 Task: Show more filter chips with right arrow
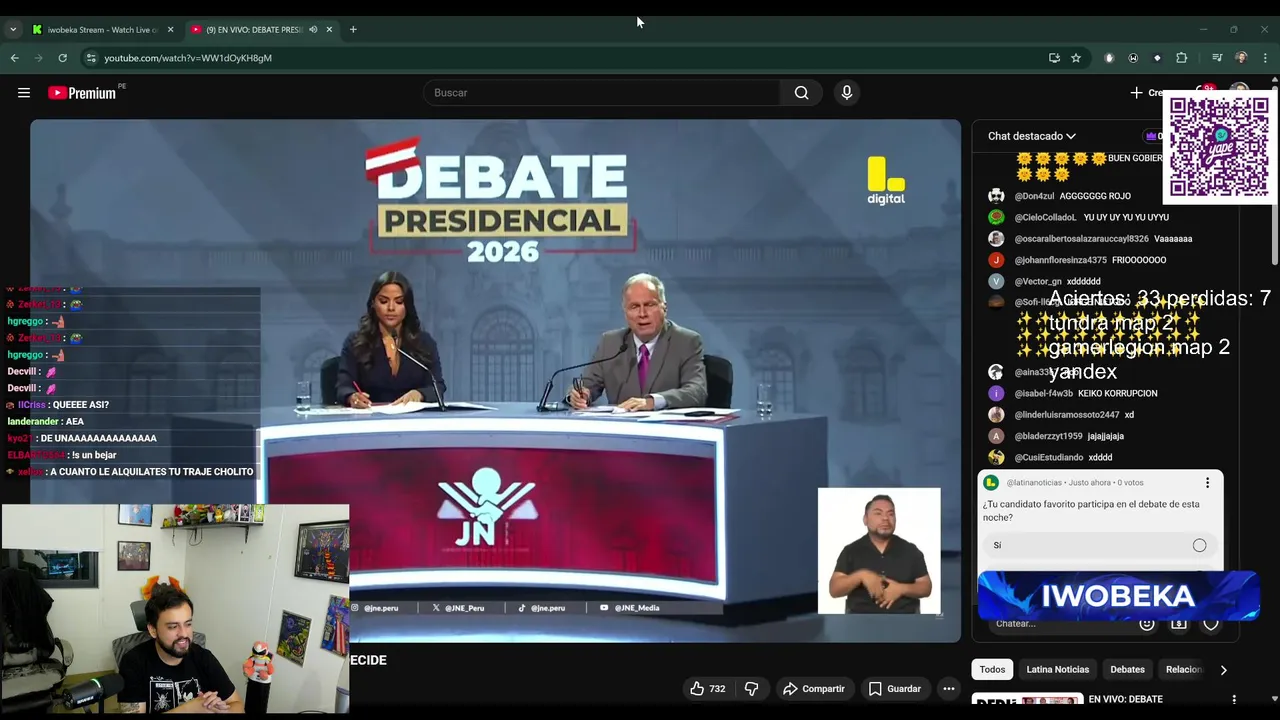[1223, 670]
